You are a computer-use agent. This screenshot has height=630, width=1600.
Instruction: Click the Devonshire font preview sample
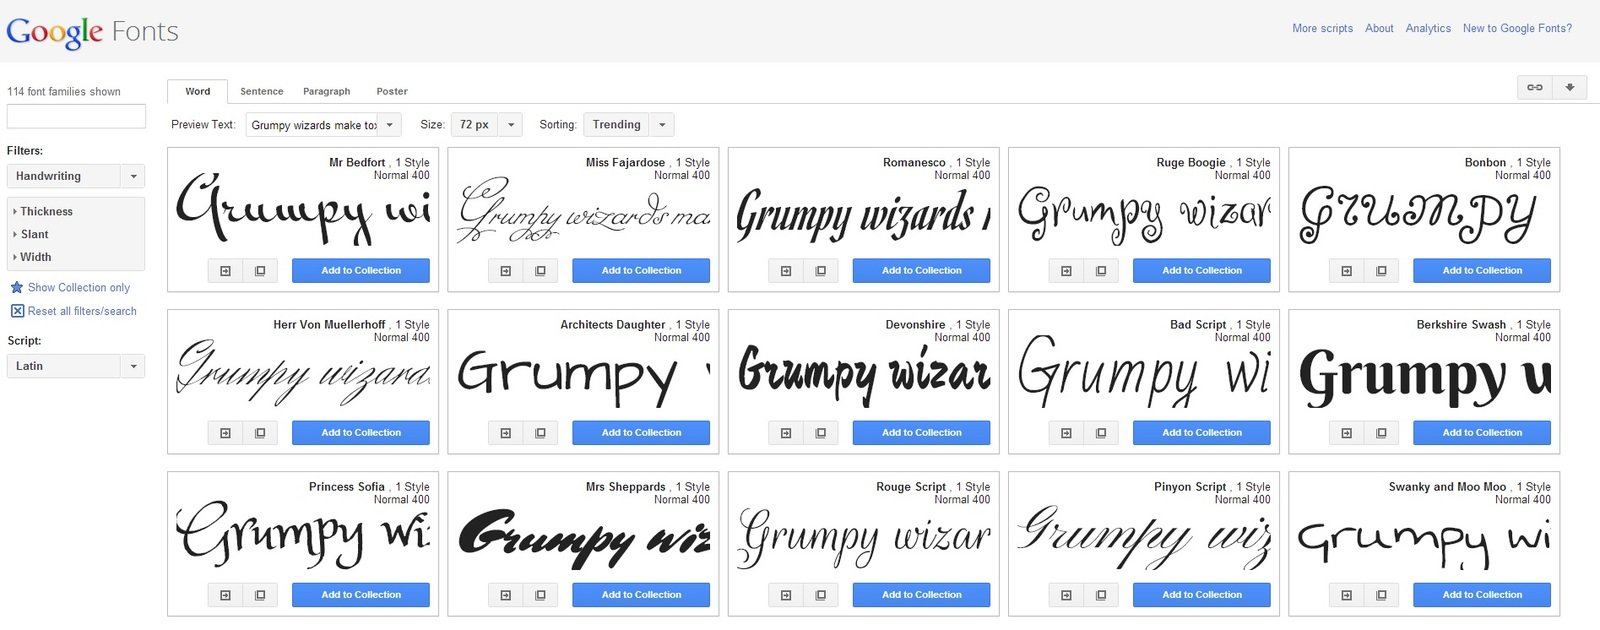click(x=864, y=374)
